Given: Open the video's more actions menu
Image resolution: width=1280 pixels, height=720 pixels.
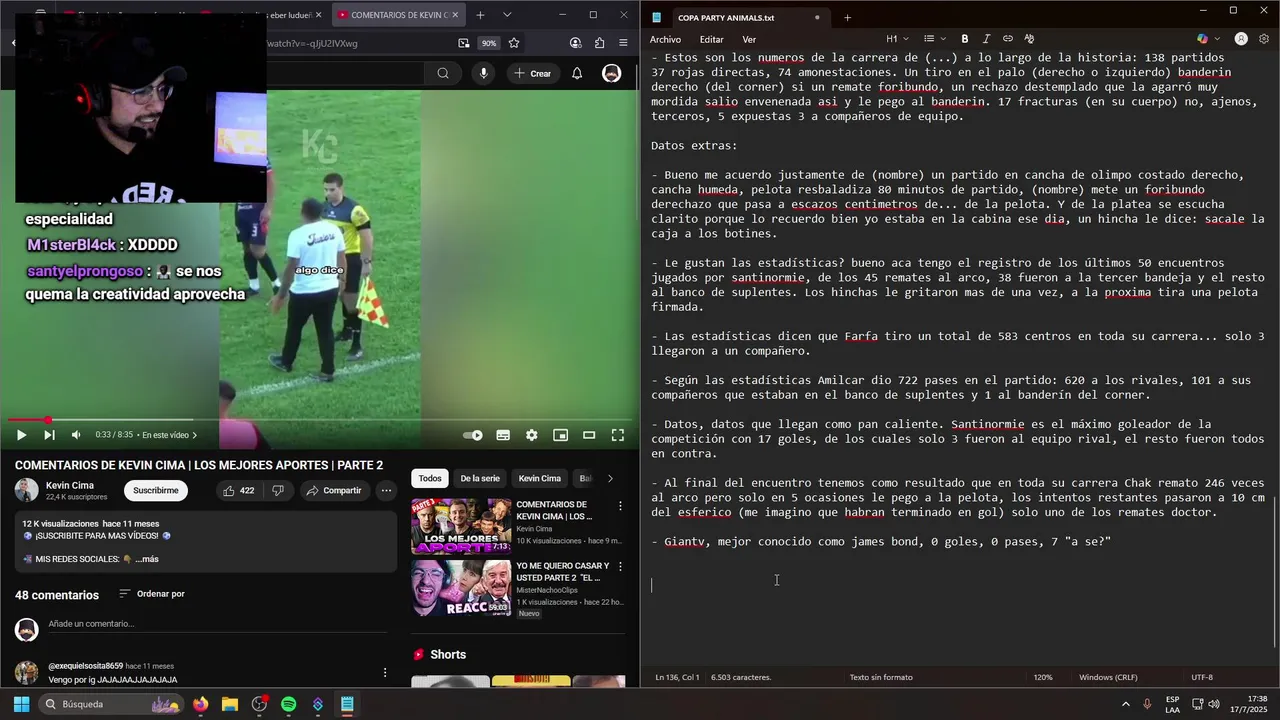Looking at the screenshot, I should (386, 490).
